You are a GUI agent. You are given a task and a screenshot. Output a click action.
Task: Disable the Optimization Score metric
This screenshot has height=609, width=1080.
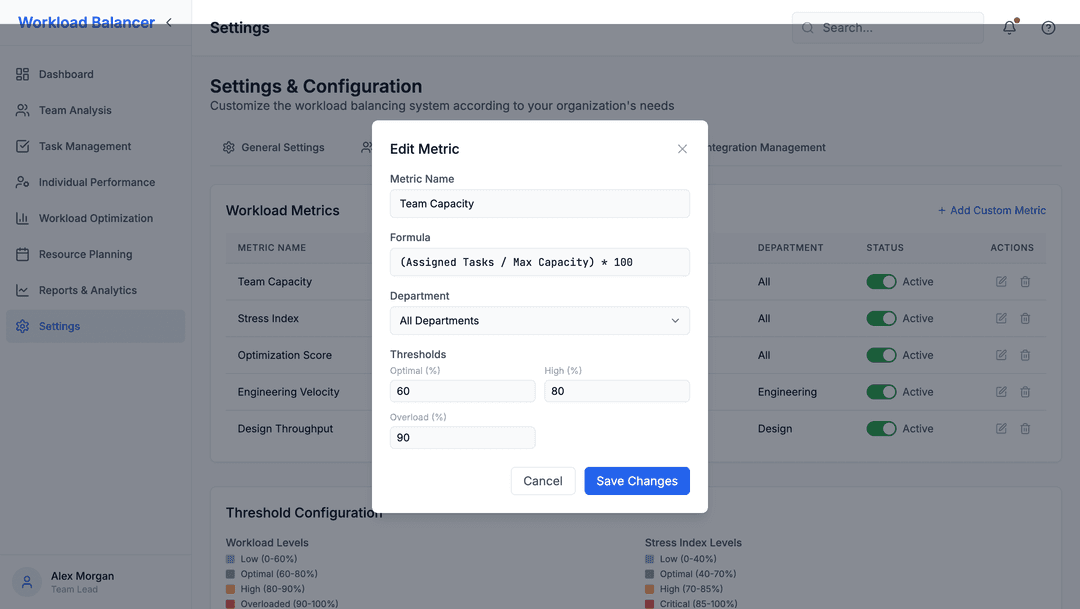coord(881,355)
